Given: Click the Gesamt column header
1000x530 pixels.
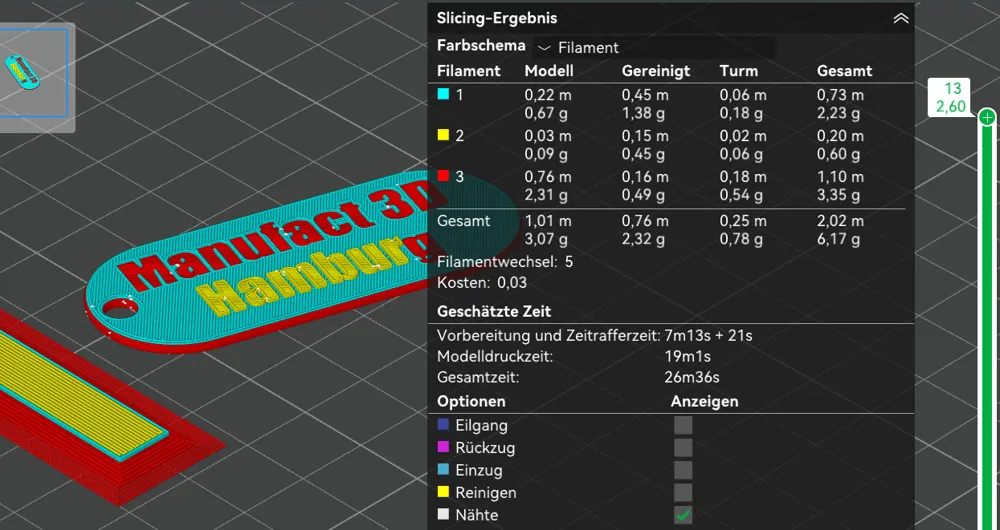Looking at the screenshot, I should pyautogui.click(x=844, y=71).
